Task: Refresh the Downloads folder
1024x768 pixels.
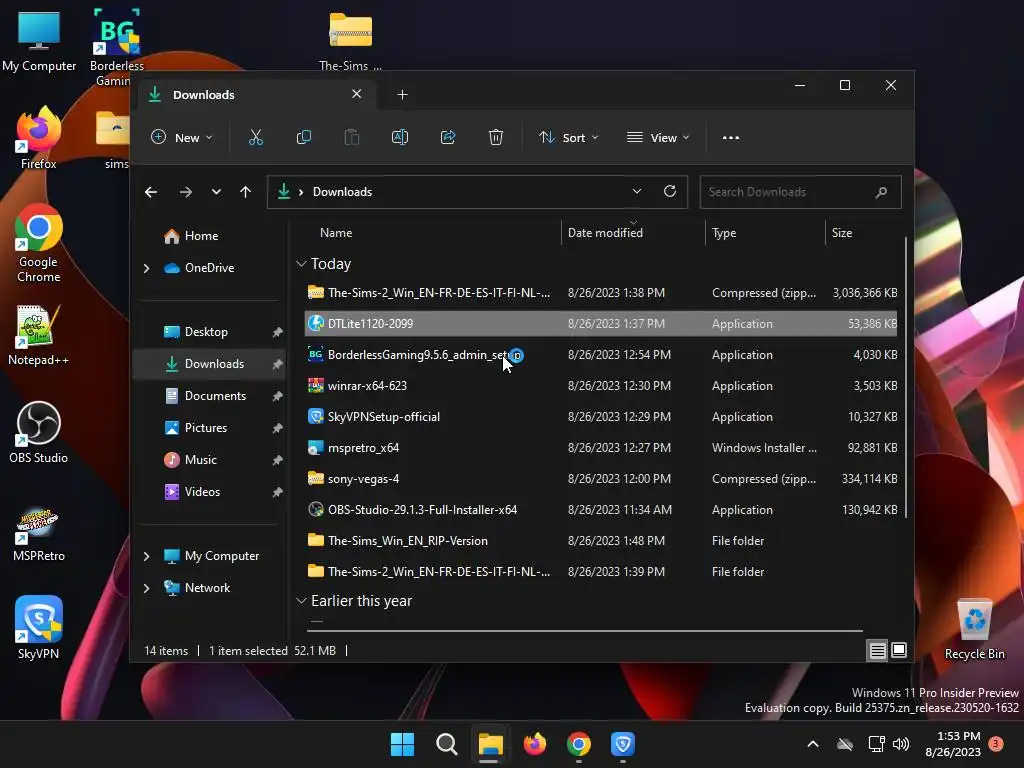Action: [669, 191]
